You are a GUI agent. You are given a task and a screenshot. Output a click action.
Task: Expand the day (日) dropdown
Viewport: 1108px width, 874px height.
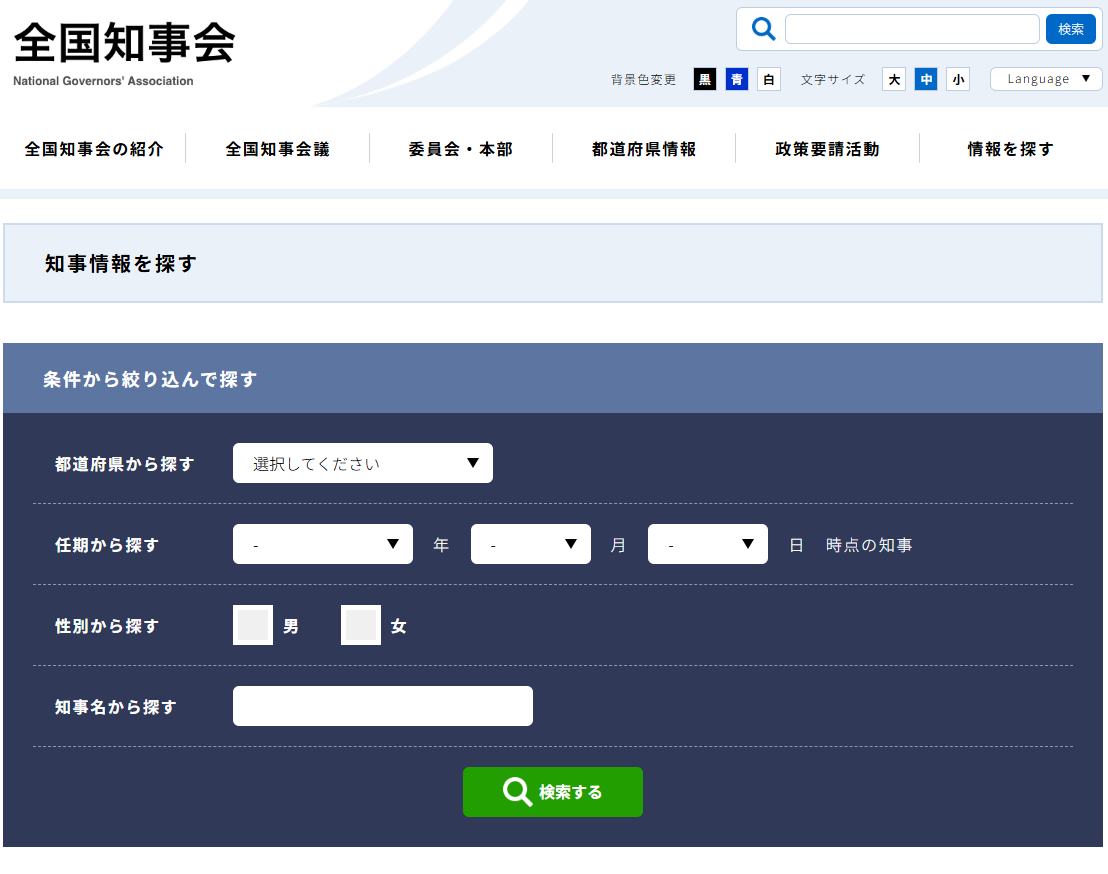pyautogui.click(x=708, y=544)
